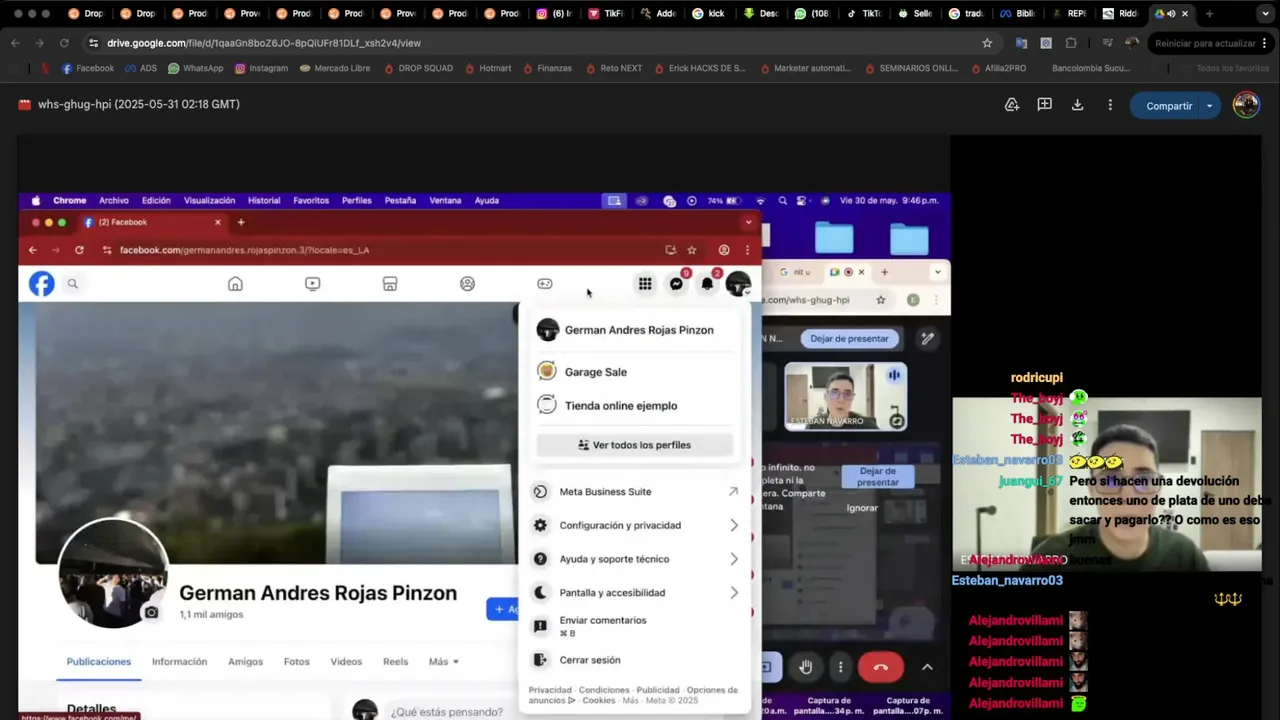Screen dimensions: 1280x720
Task: Click ¿Qué estás pensando? post box
Action: (x=447, y=712)
